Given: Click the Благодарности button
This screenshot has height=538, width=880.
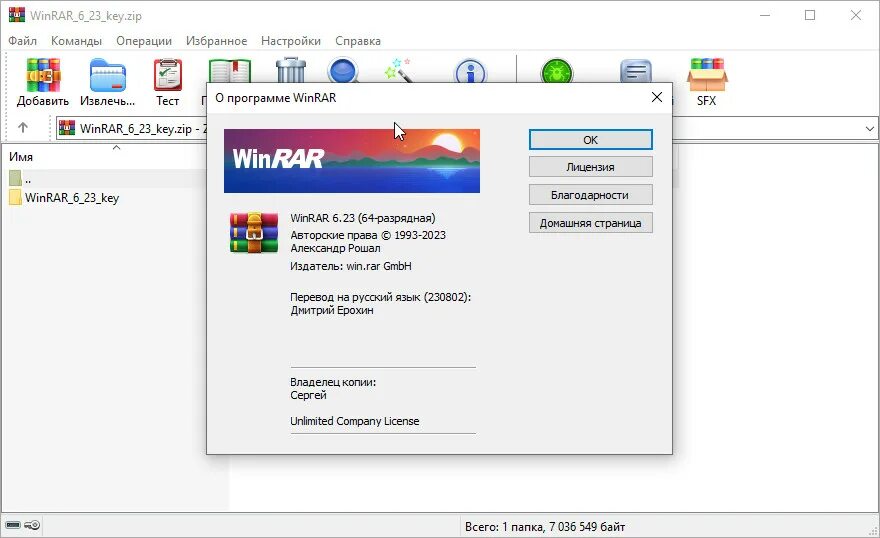Looking at the screenshot, I should (590, 195).
